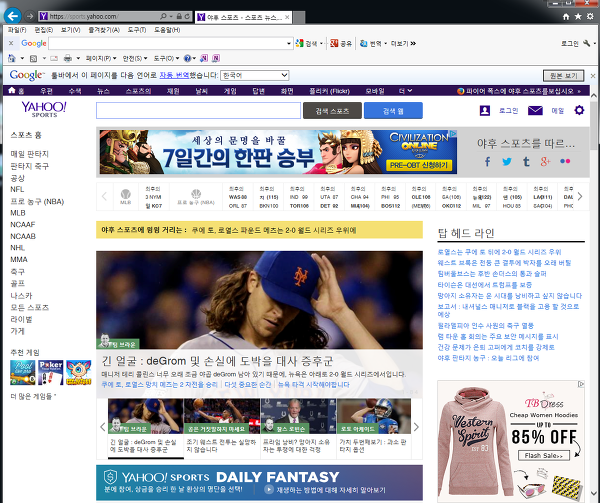Show next scores in the scoreboard
This screenshot has width=600, height=503.
[580, 197]
